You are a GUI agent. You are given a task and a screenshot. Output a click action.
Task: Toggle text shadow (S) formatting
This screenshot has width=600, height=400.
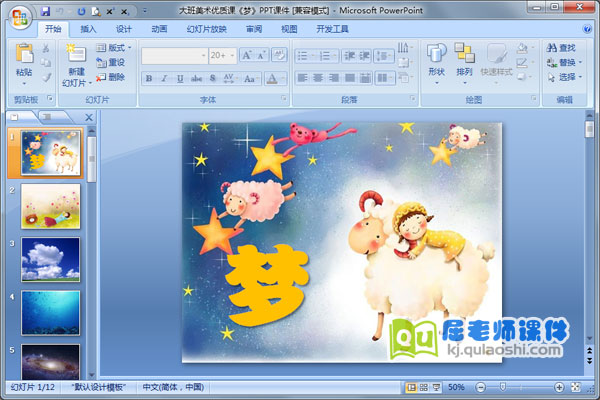[213, 78]
